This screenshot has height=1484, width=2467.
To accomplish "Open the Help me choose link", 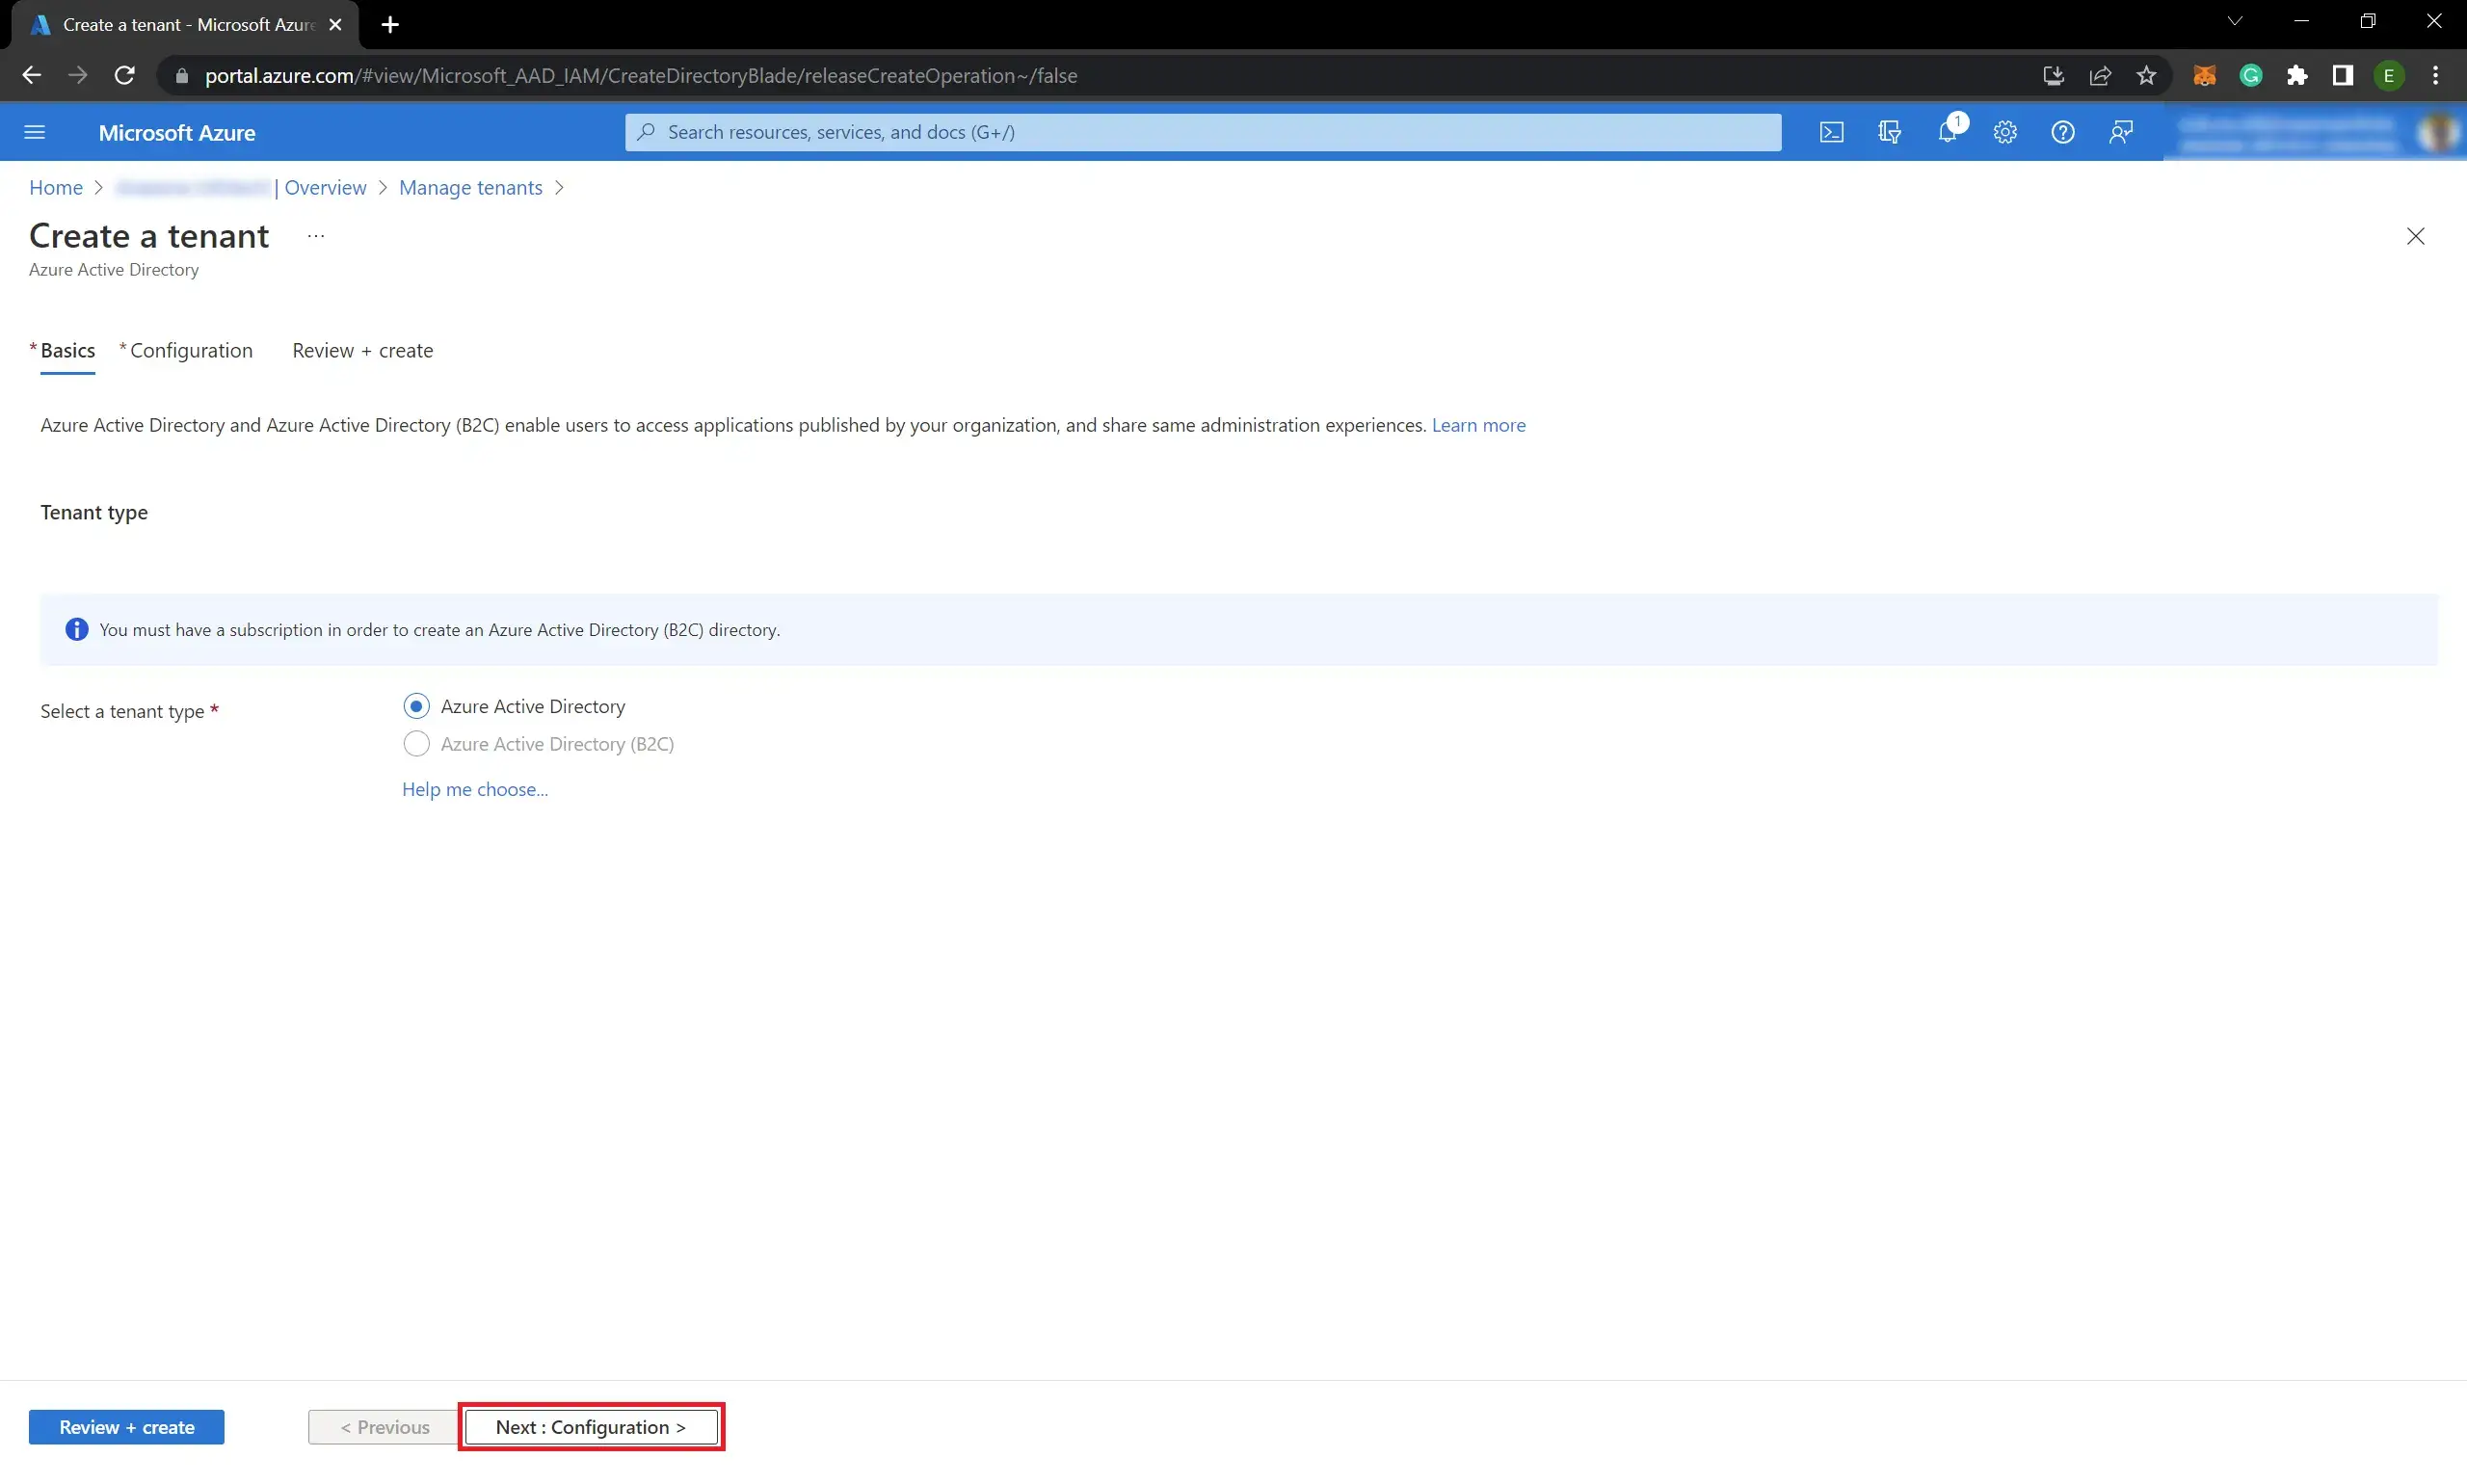I will 475,789.
